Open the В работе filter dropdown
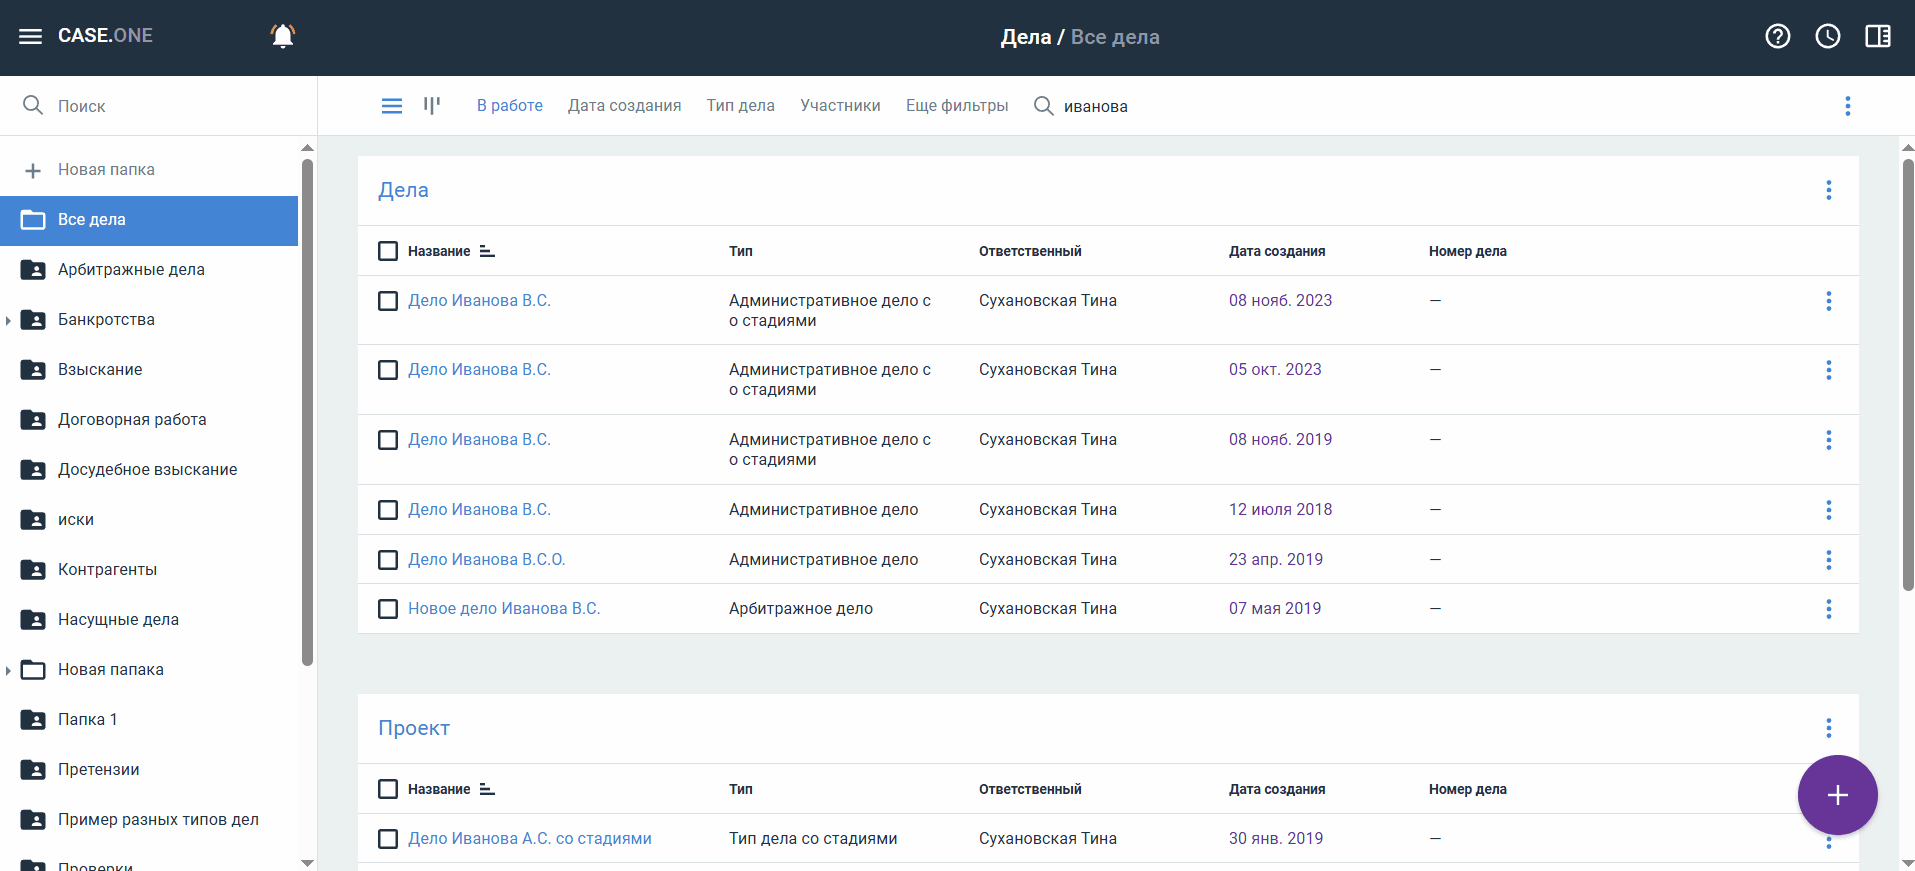Image resolution: width=1915 pixels, height=871 pixels. tap(510, 106)
